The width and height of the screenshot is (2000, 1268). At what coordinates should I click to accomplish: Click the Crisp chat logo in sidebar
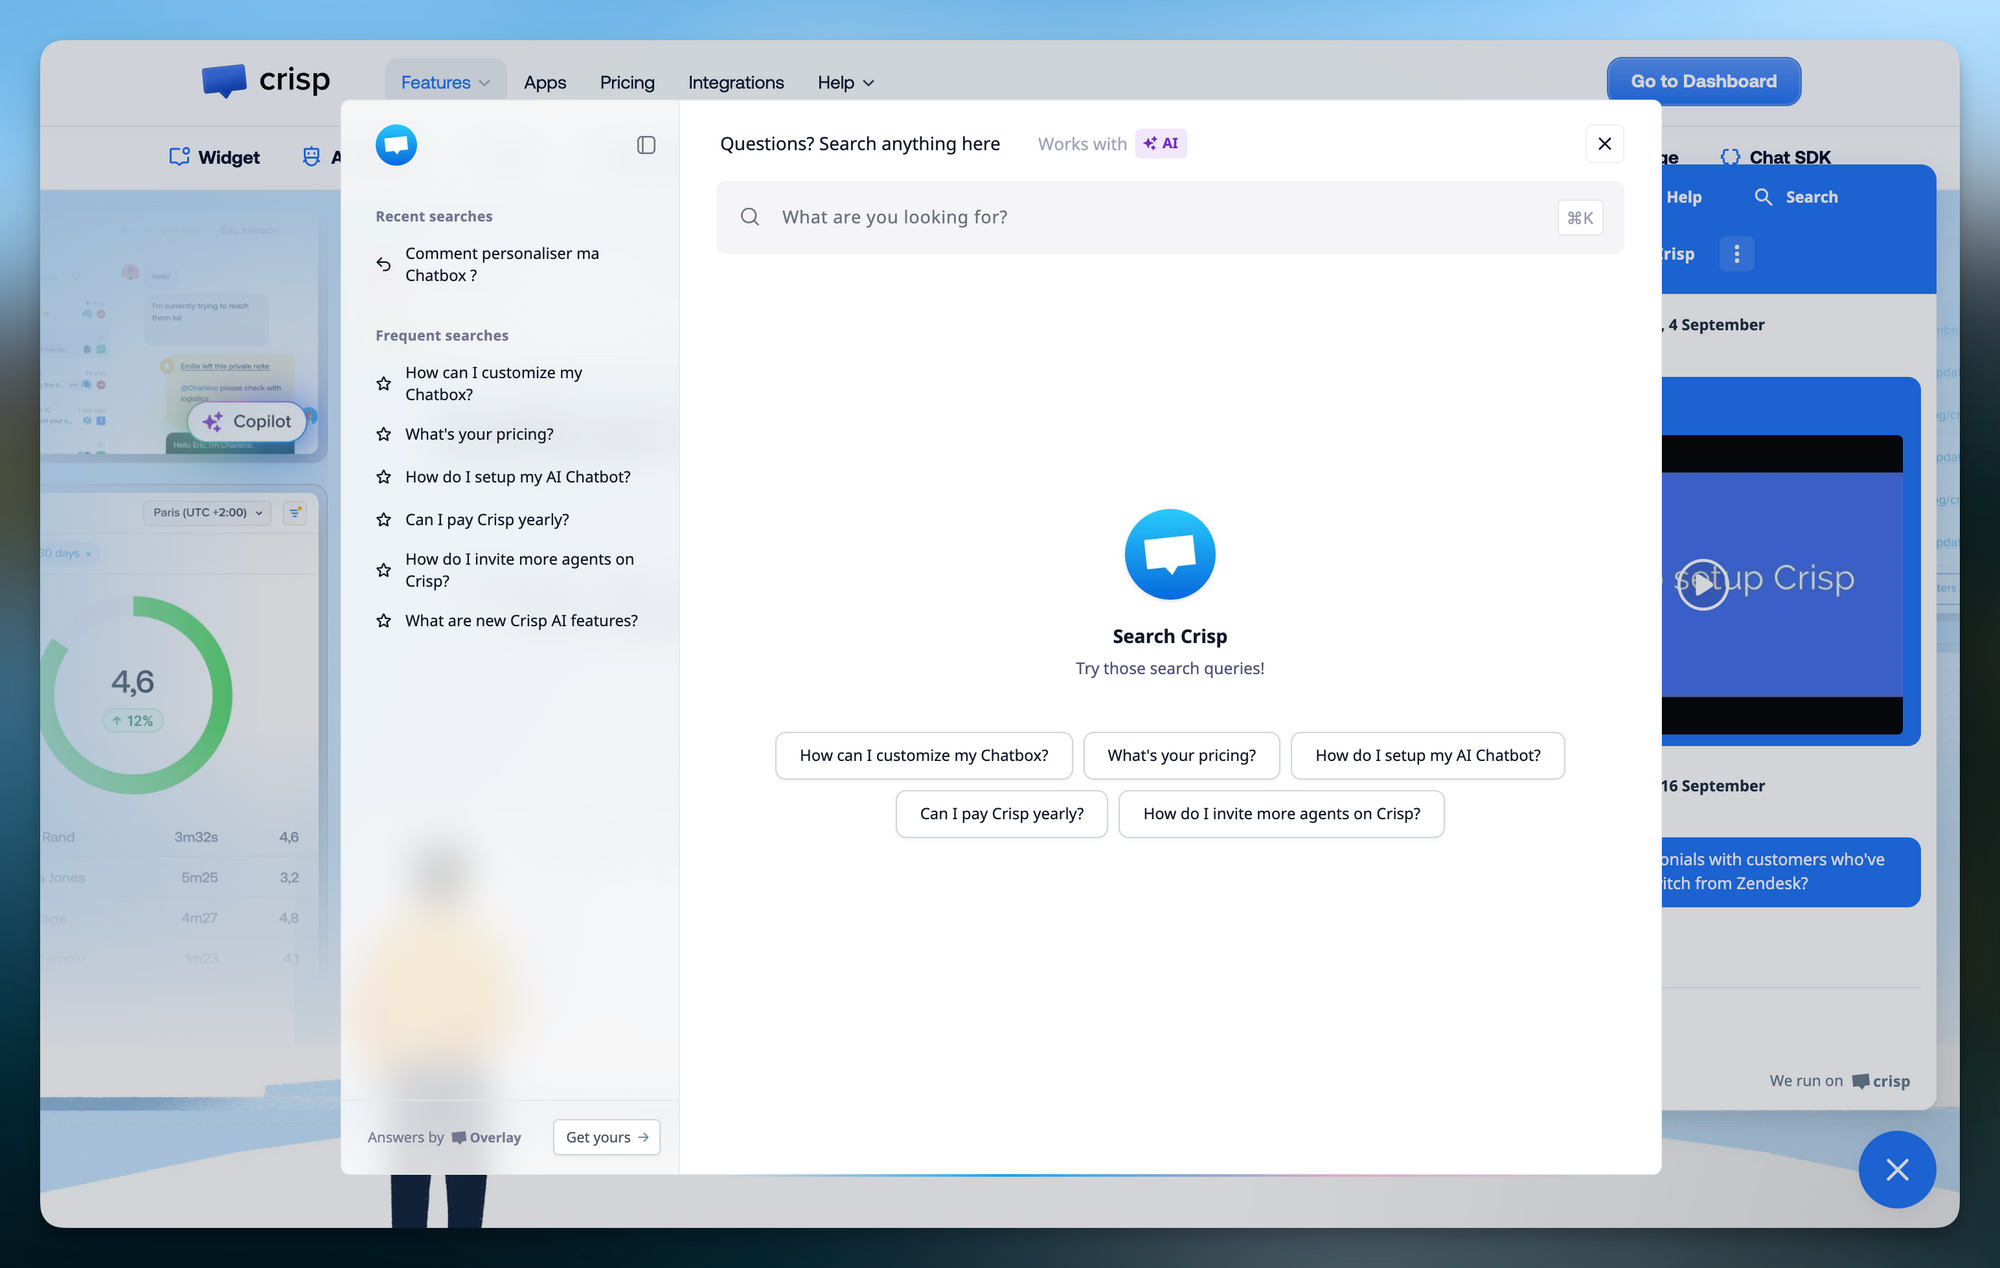click(x=396, y=145)
